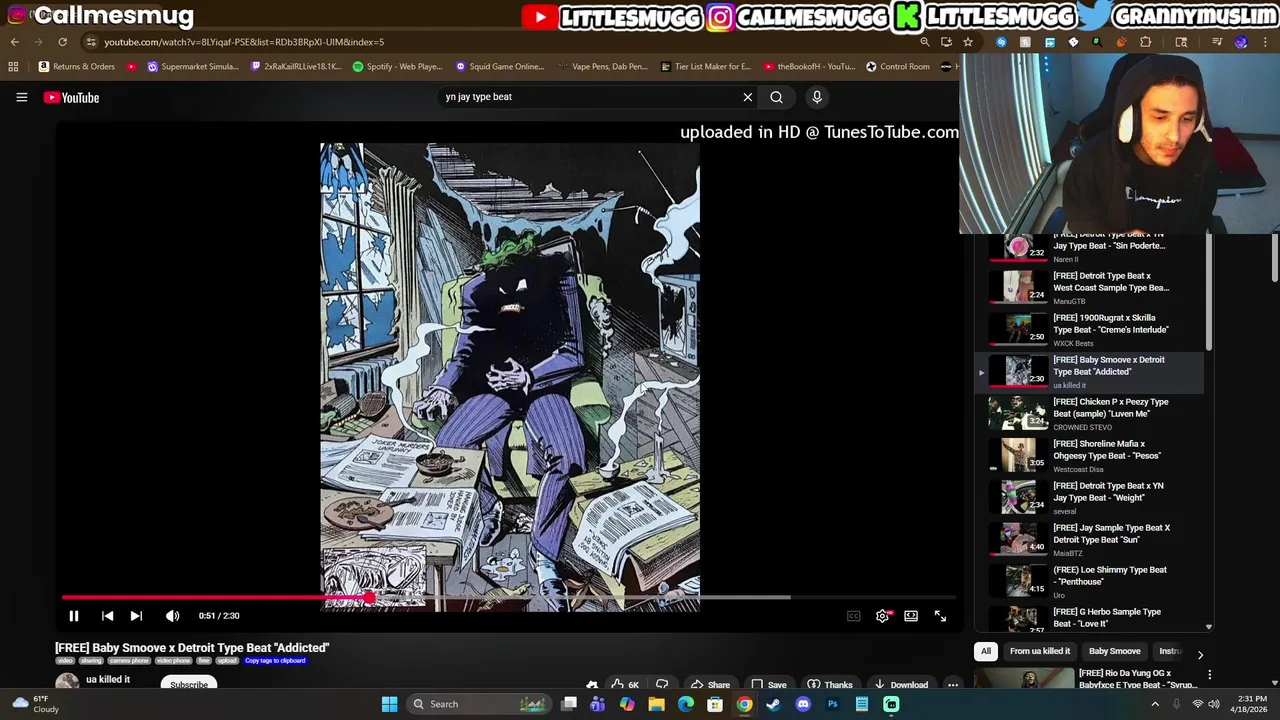Image resolution: width=1280 pixels, height=720 pixels.
Task: Open the 'Returns & Orders' bookmark
Action: pyautogui.click(x=77, y=67)
